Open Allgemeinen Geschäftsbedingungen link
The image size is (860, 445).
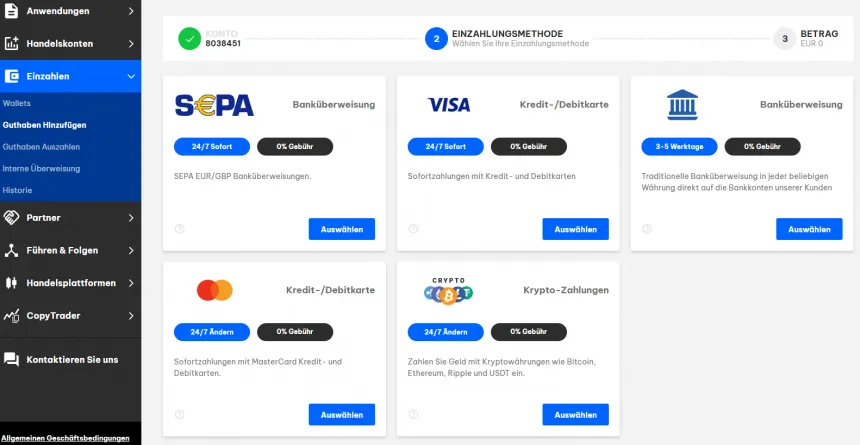(65, 438)
